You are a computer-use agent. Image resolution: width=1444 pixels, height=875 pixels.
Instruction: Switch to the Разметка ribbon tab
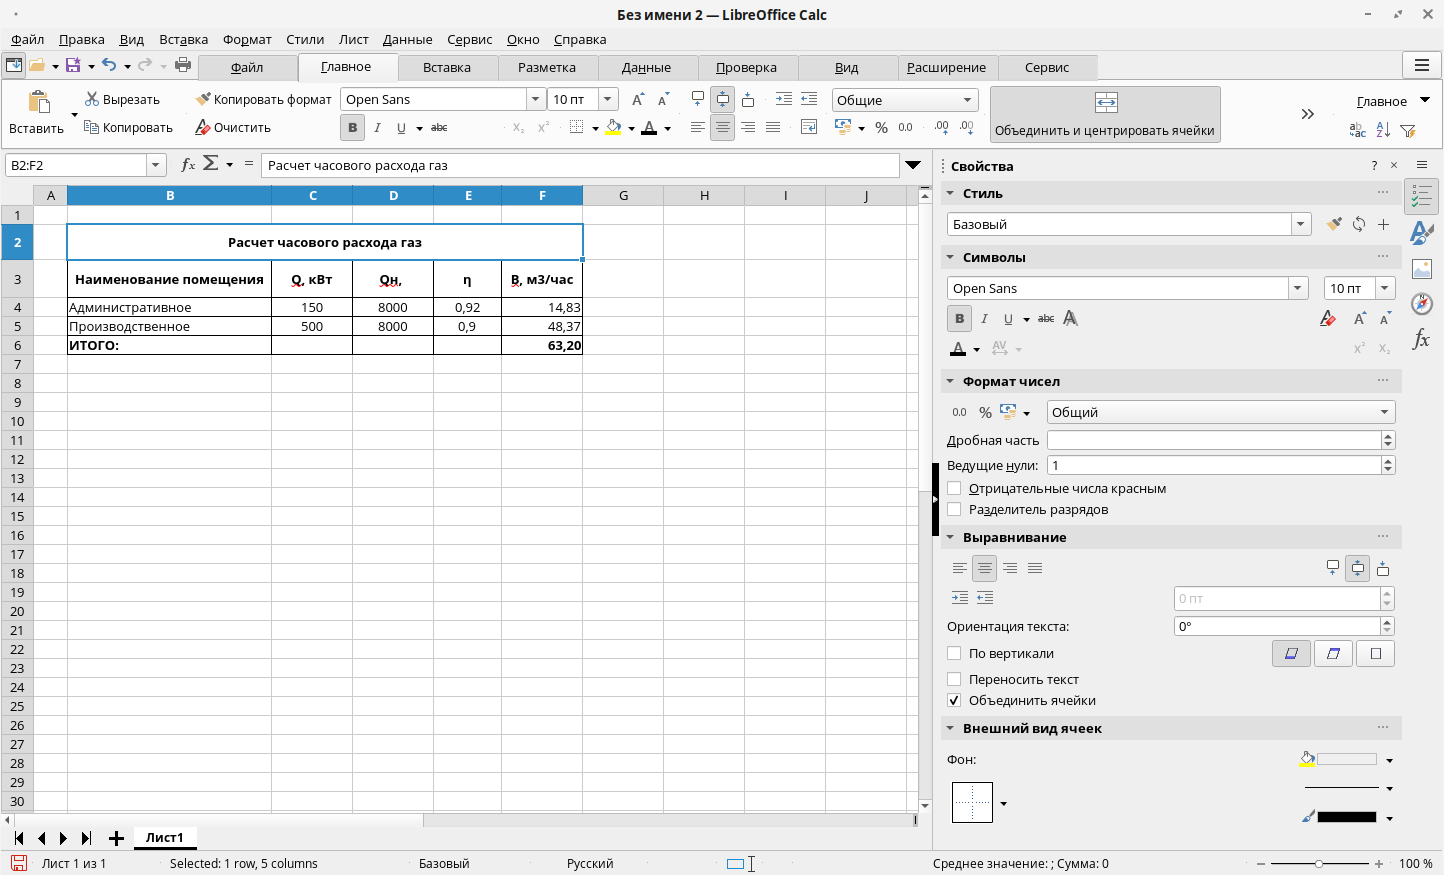coord(546,68)
